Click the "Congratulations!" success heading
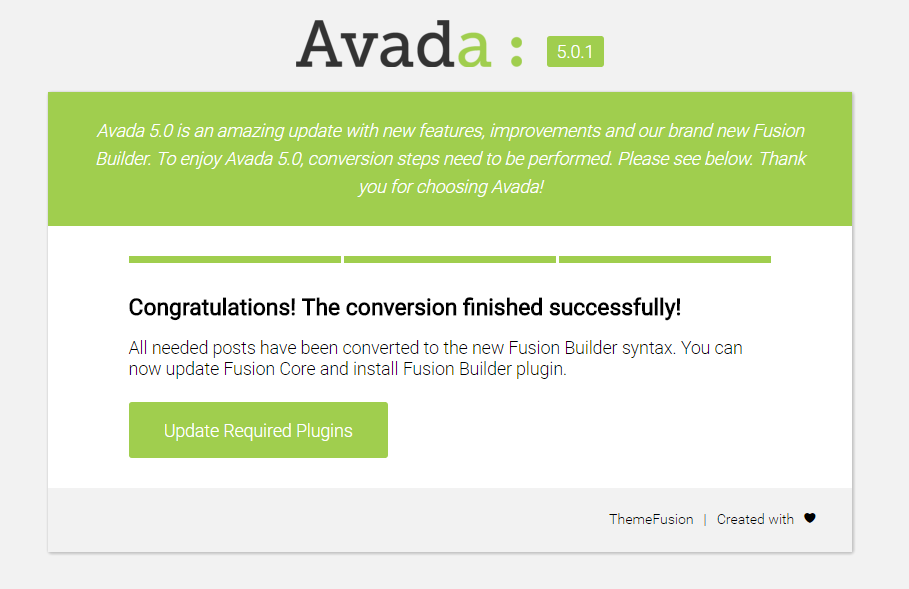Image resolution: width=909 pixels, height=589 pixels. [405, 307]
